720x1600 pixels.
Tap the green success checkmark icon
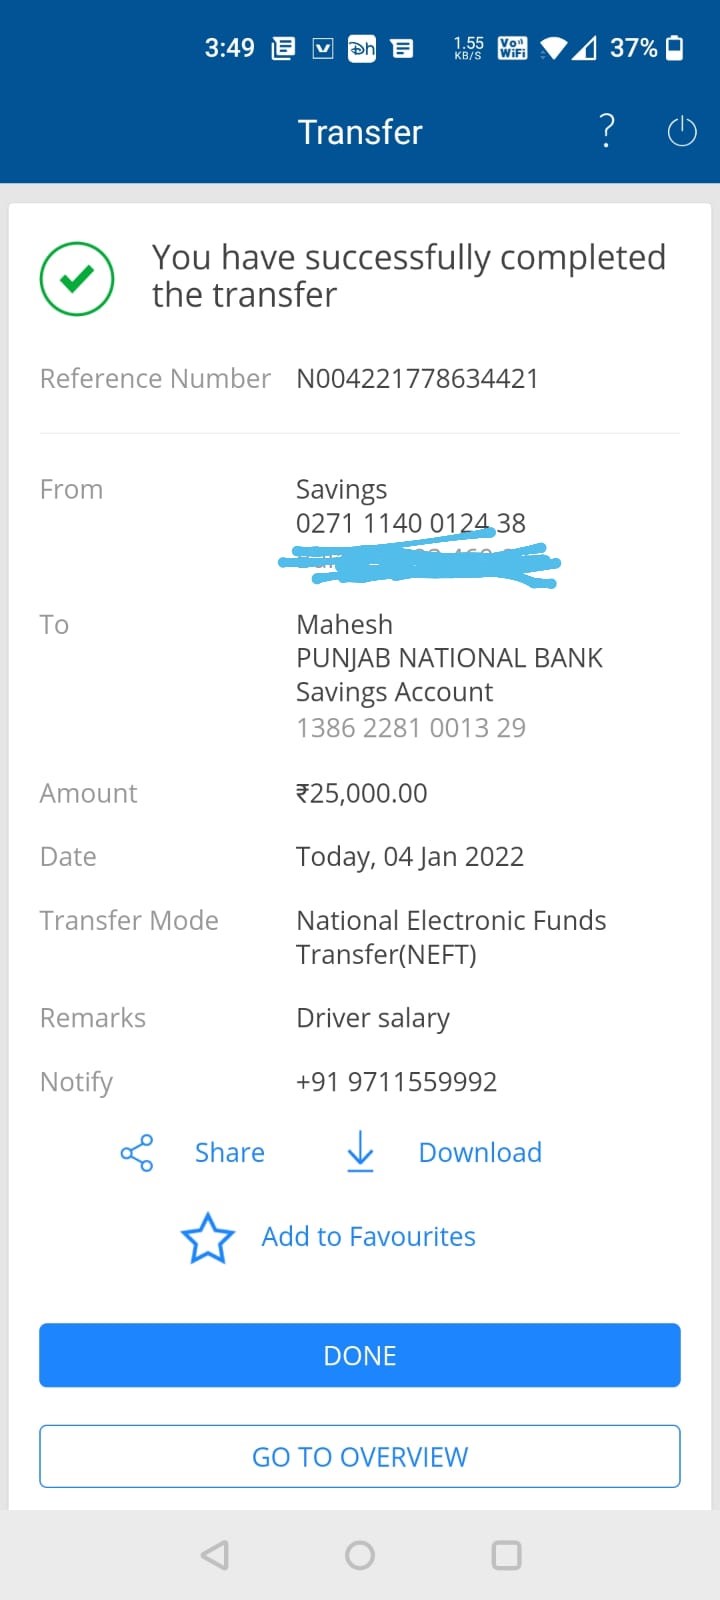click(x=77, y=279)
